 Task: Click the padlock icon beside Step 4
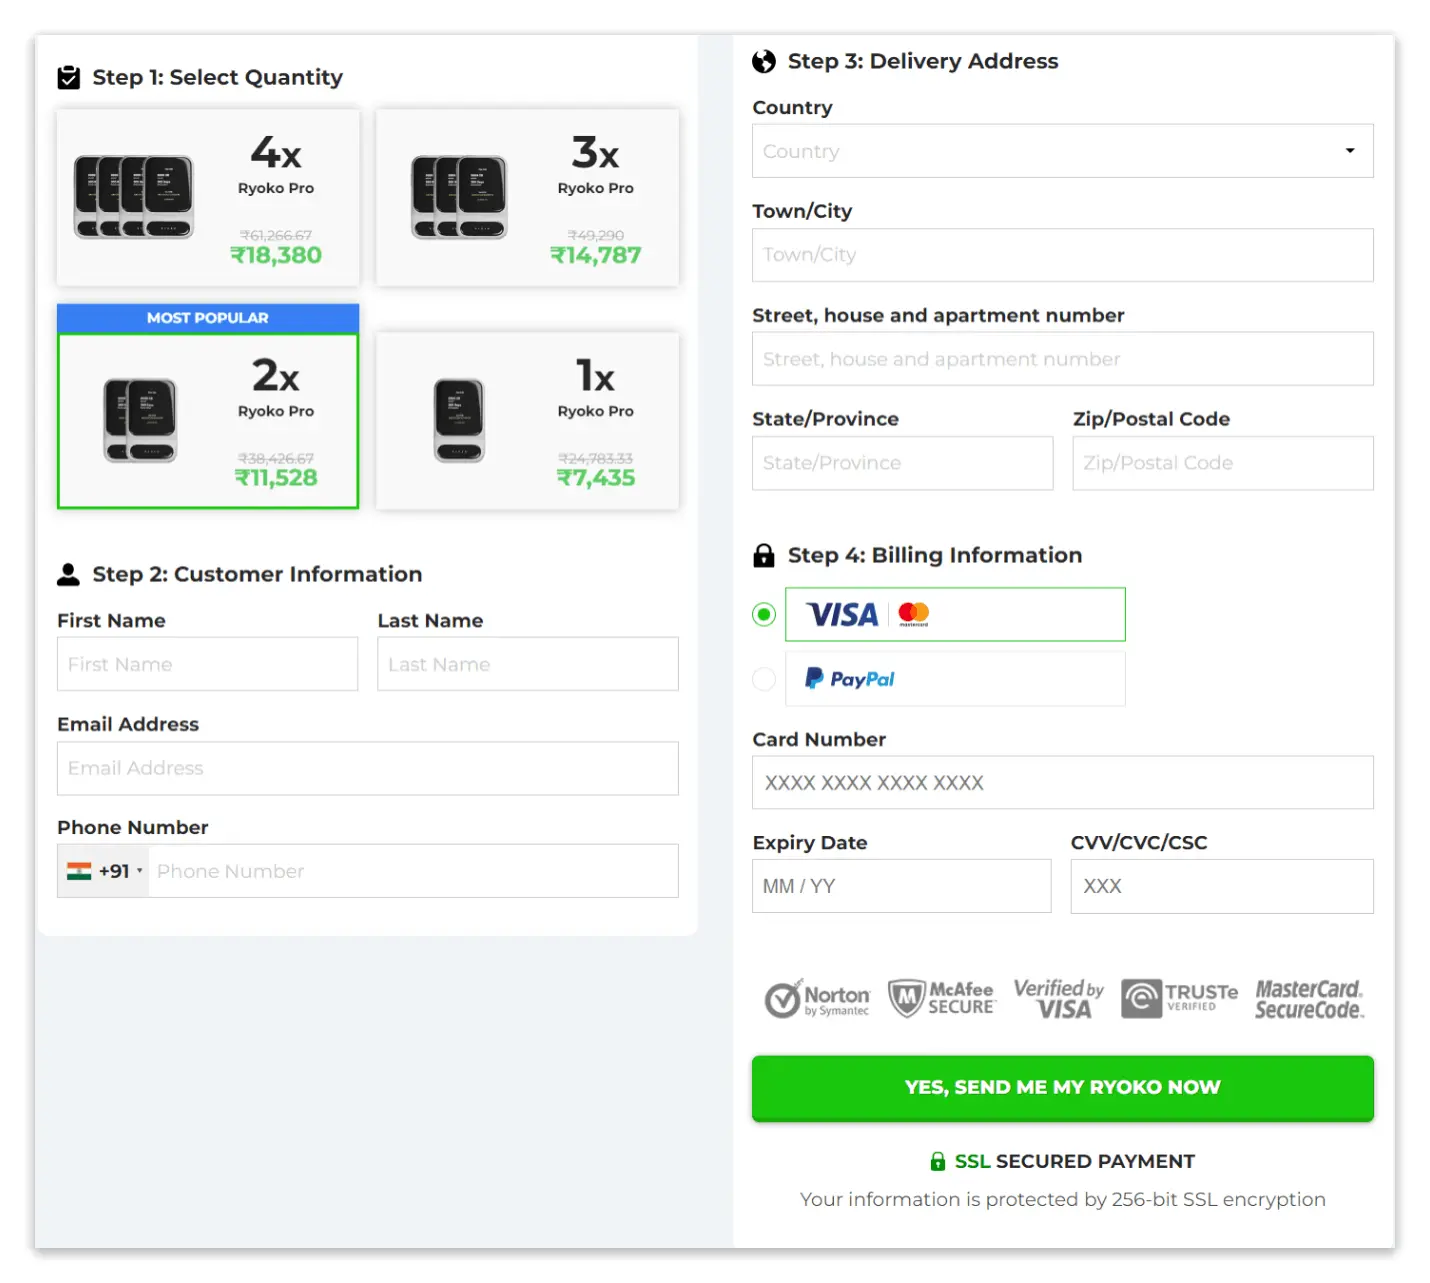(x=764, y=556)
